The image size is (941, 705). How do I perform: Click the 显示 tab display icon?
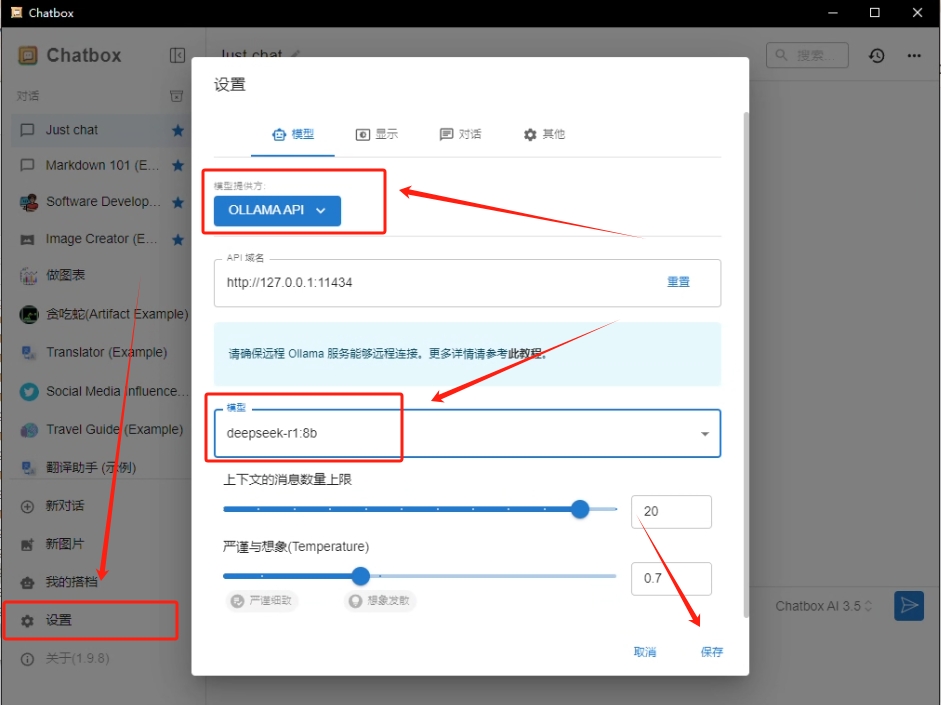coord(362,135)
